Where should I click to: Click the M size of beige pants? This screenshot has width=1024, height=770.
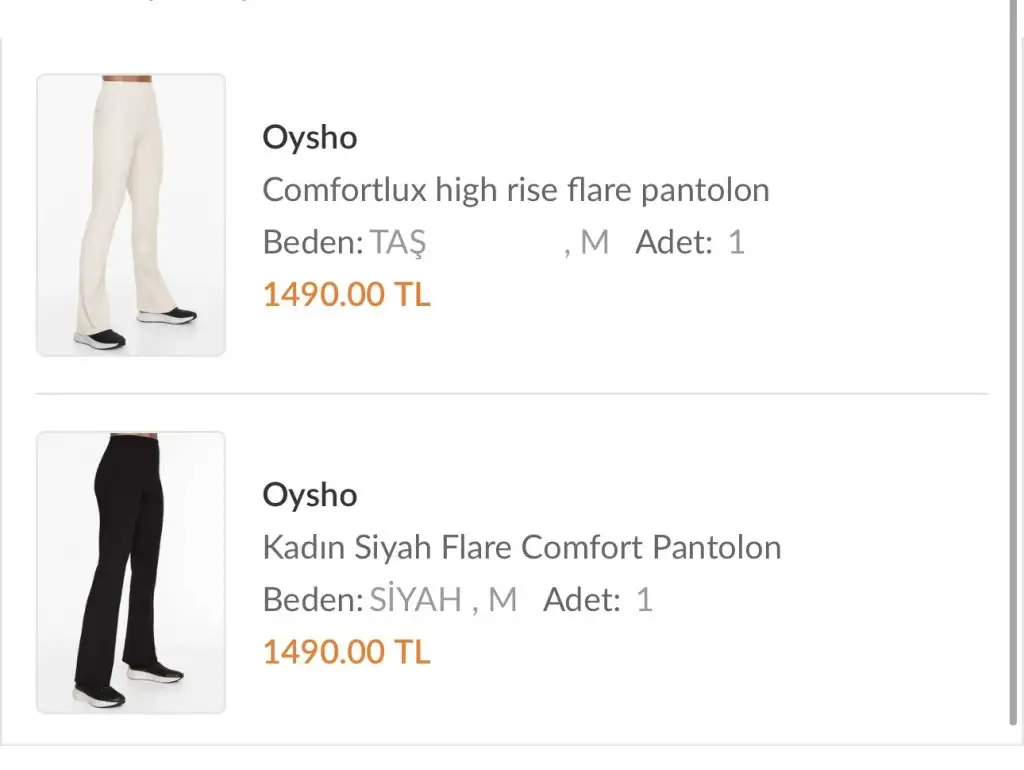[x=594, y=242]
